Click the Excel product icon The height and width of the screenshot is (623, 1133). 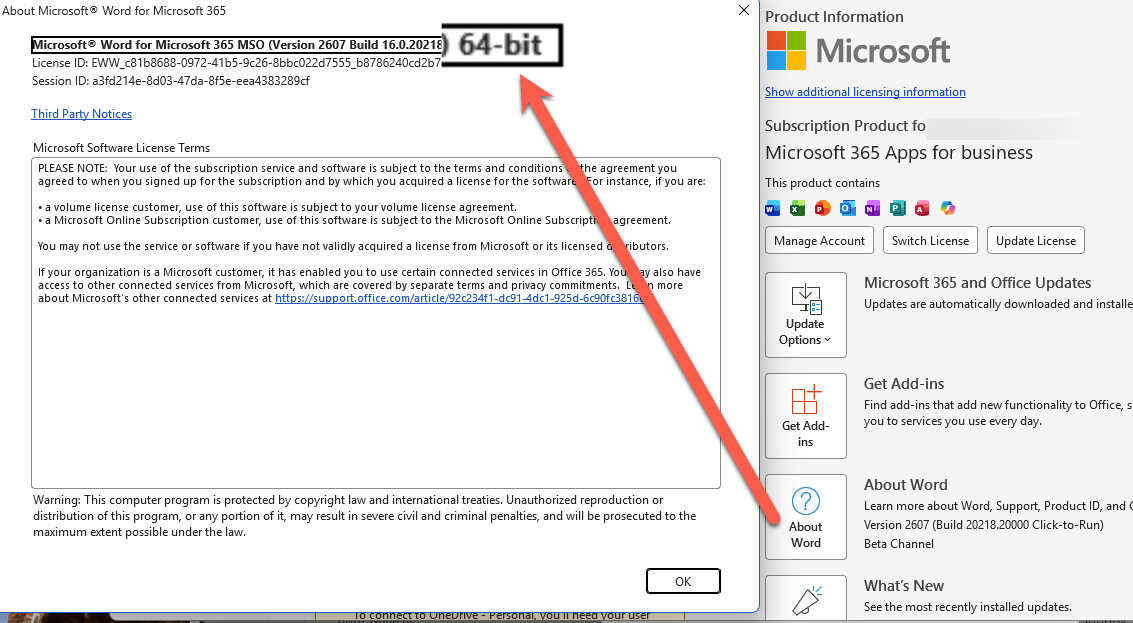[x=797, y=209]
